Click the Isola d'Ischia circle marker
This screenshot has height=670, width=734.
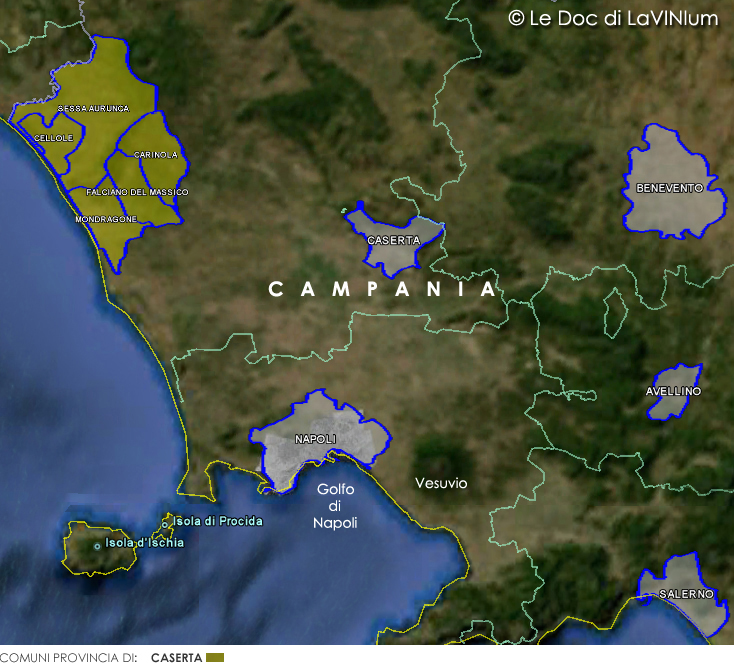[97, 545]
